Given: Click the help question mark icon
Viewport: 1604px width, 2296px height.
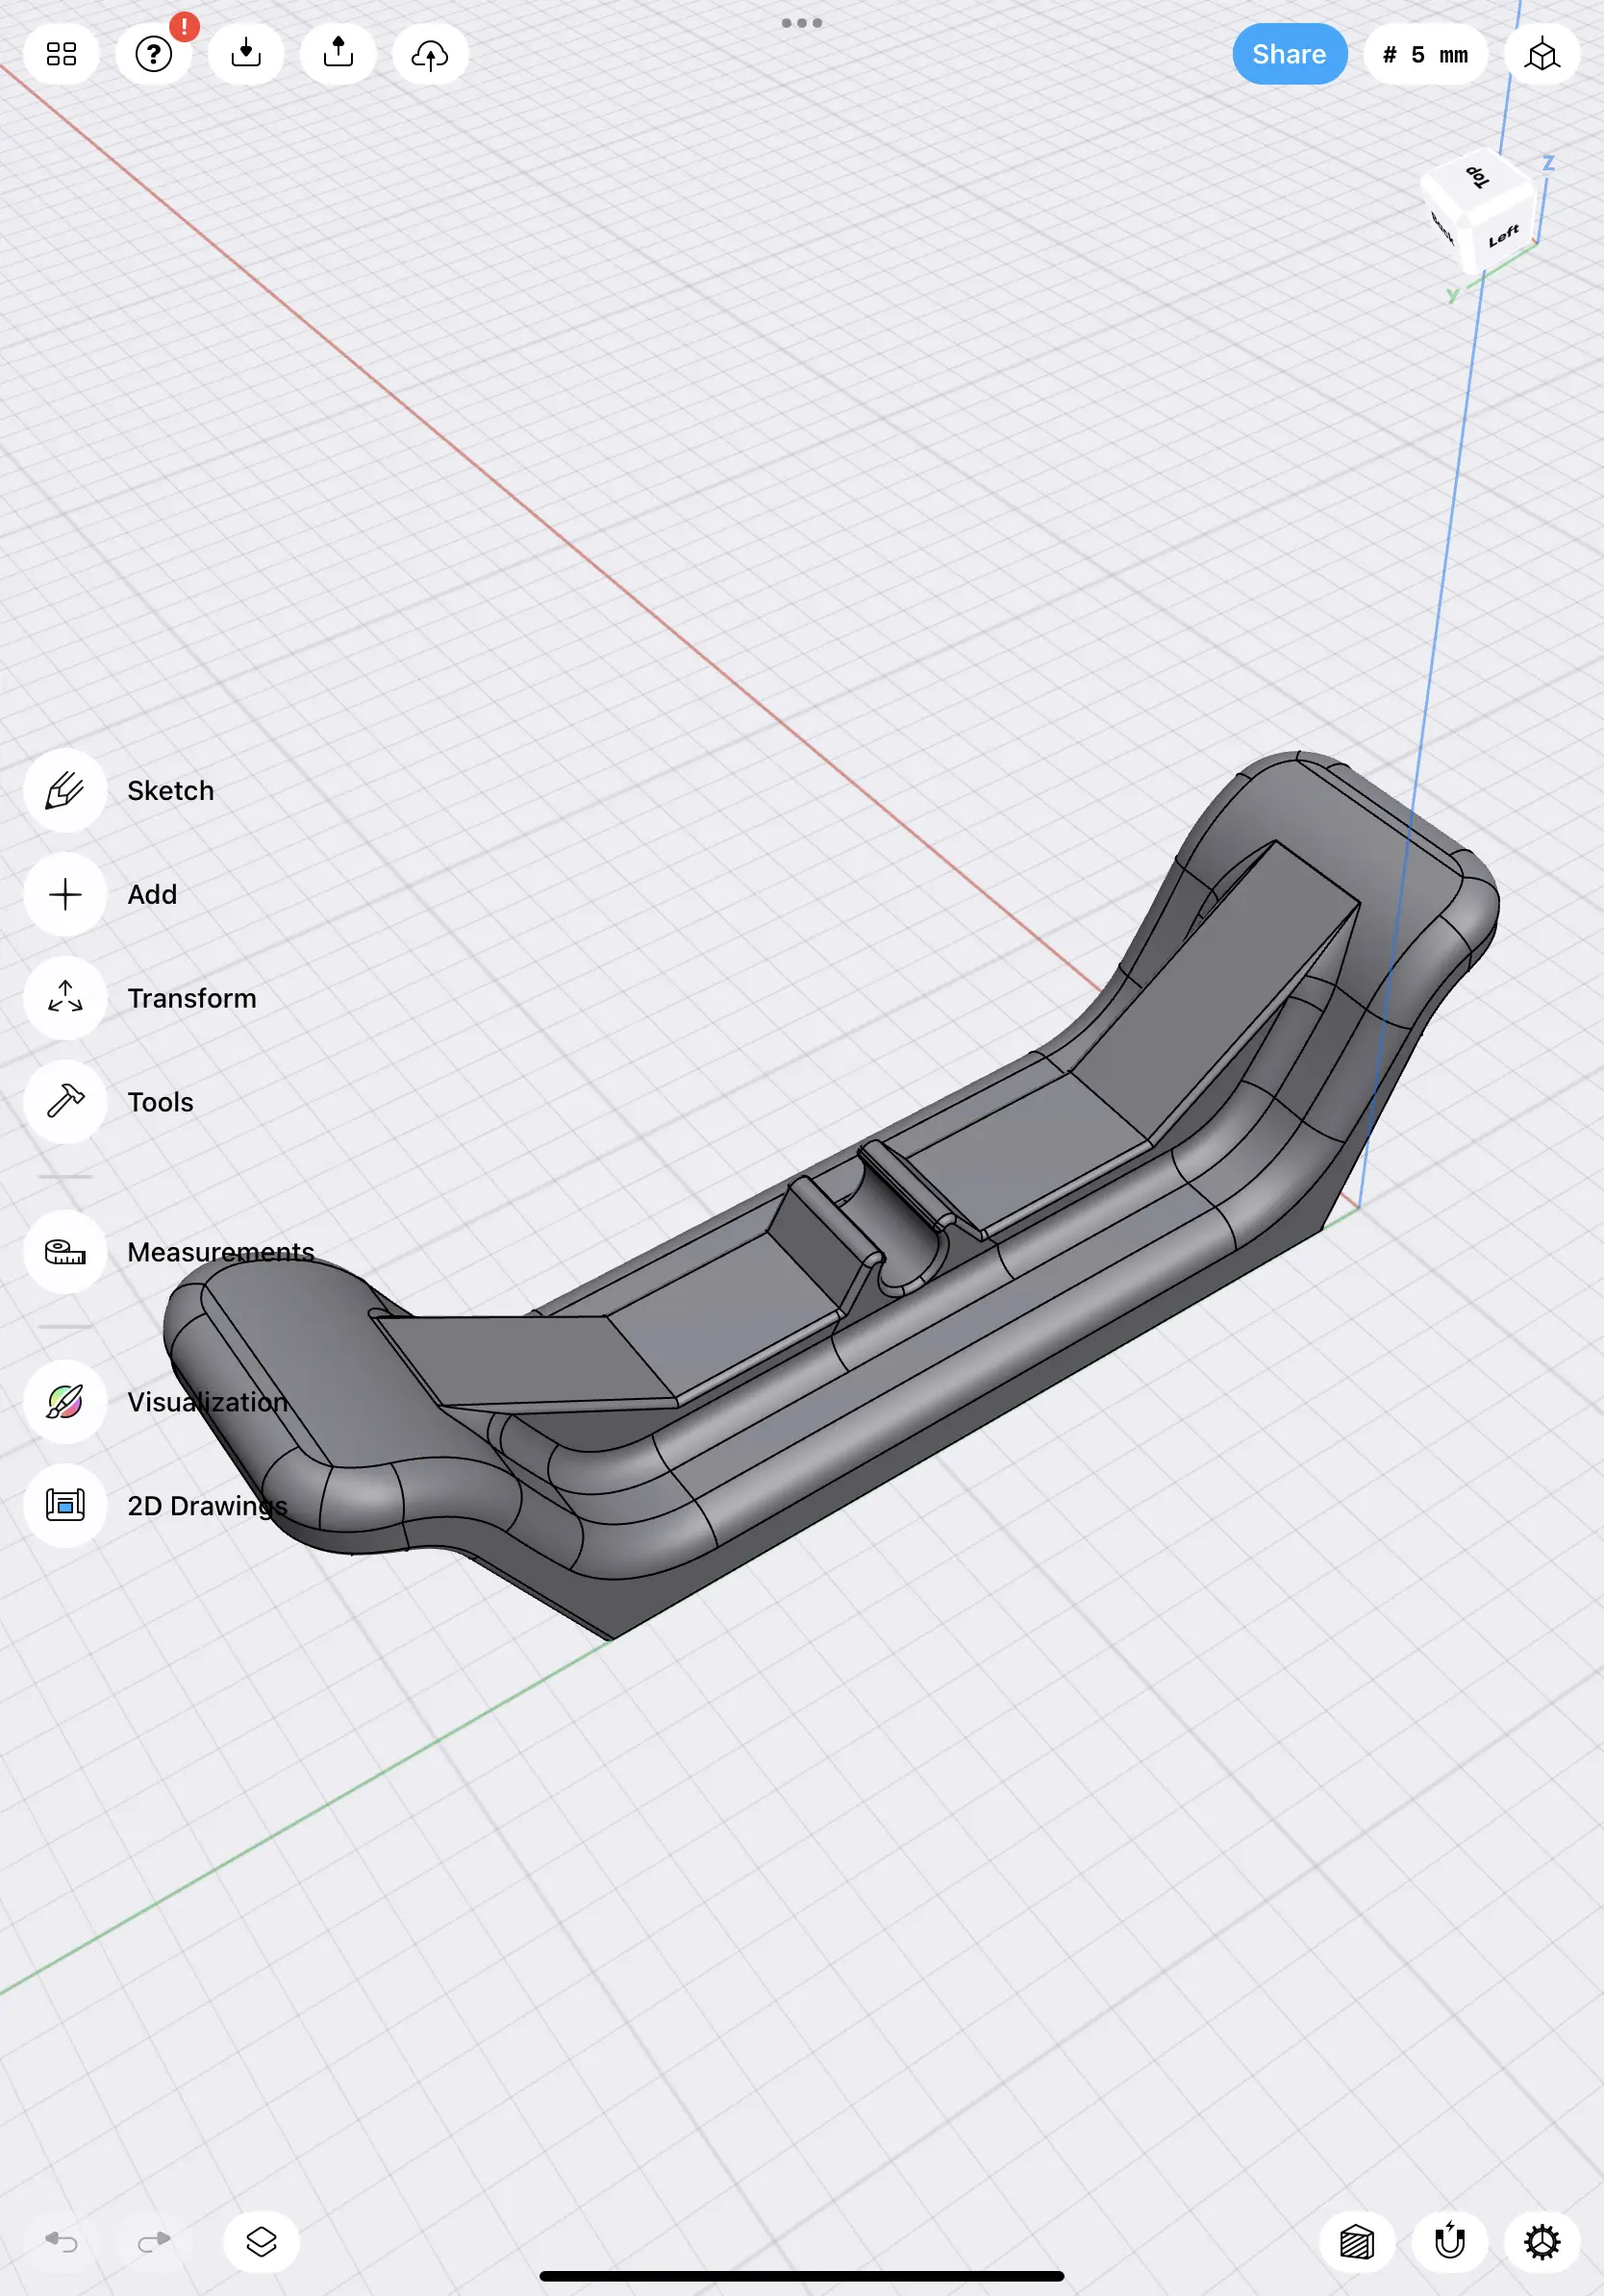Looking at the screenshot, I should tap(154, 54).
